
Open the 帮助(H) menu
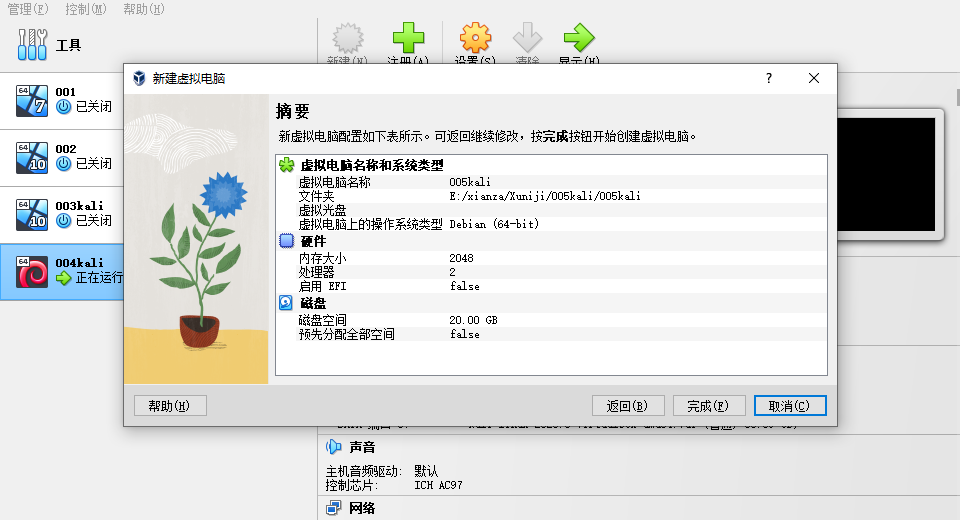click(x=144, y=9)
